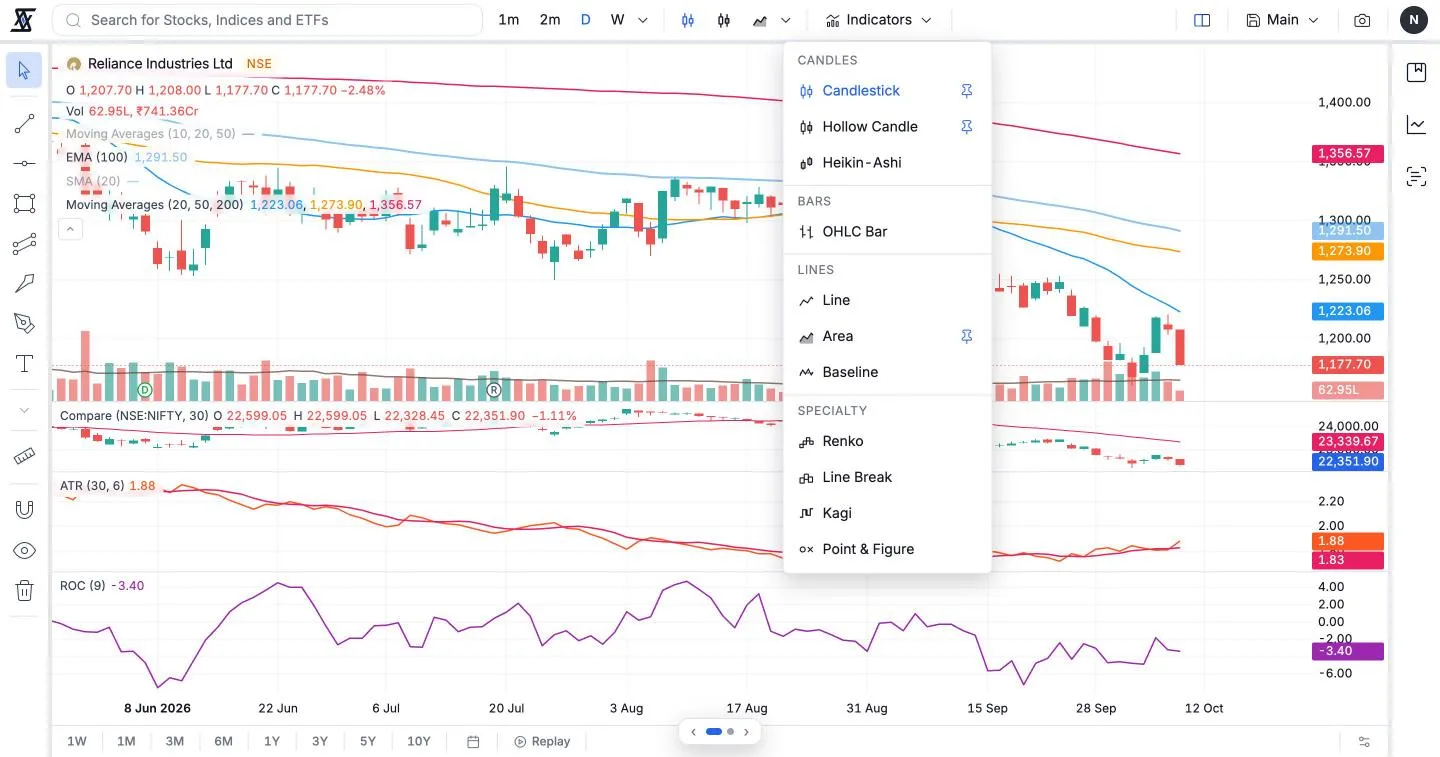
Task: Open the Main layout dropdown
Action: (1283, 20)
